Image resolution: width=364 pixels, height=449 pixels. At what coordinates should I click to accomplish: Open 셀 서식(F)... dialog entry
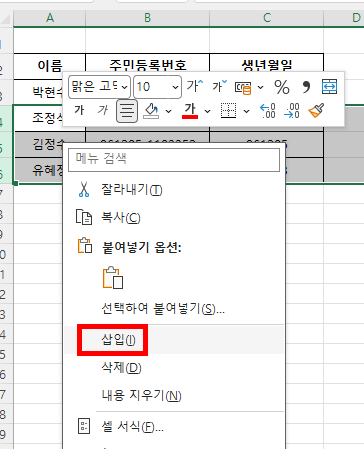point(174,426)
